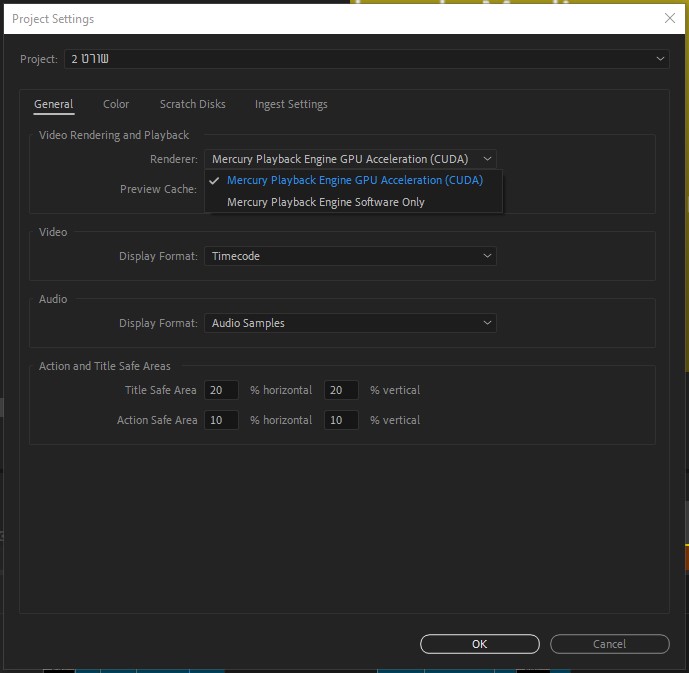689x673 pixels.
Task: Click the Project Settings title bar
Action: 300,18
